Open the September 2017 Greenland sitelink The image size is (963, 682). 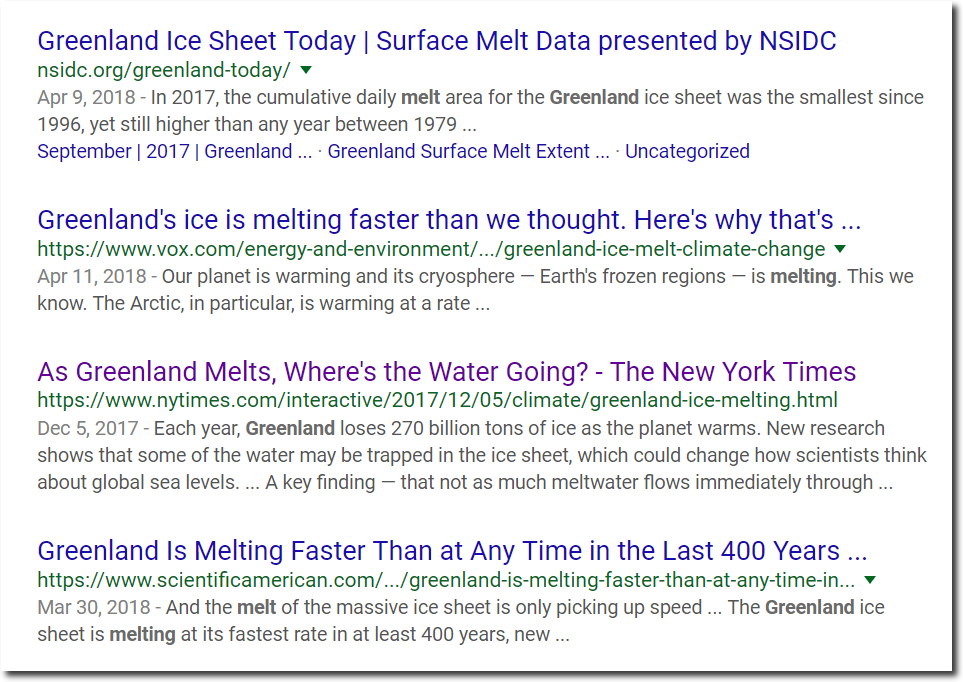tap(174, 151)
